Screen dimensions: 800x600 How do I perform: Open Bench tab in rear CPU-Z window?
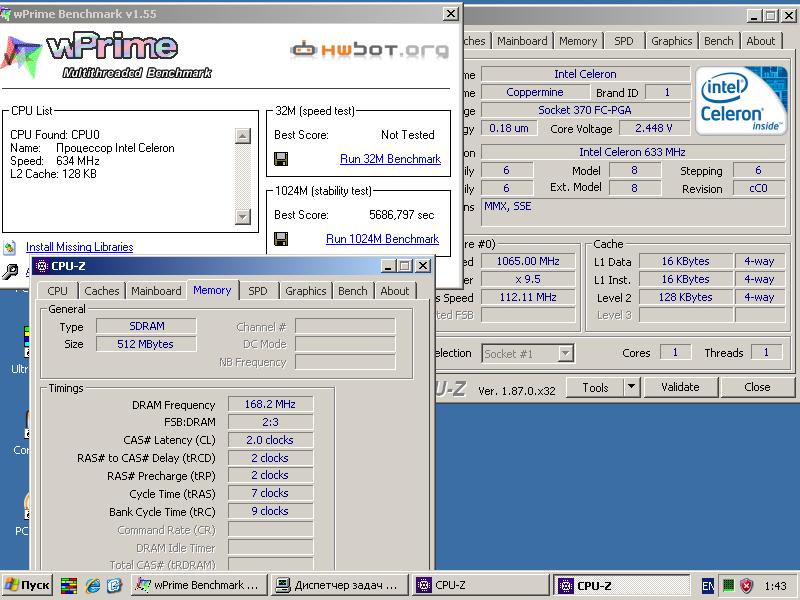[718, 41]
